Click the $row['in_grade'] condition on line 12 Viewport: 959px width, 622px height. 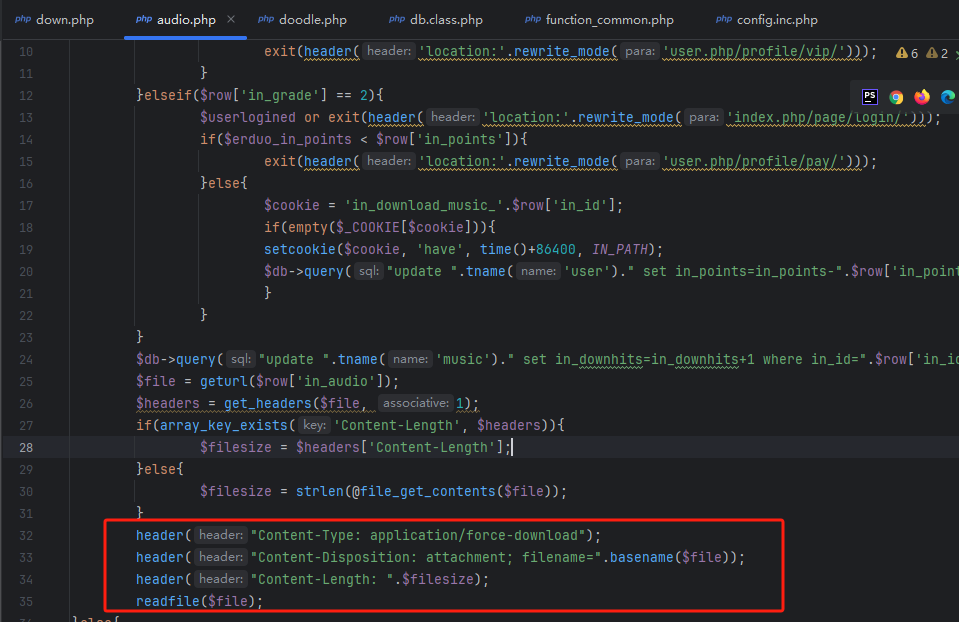(263, 95)
